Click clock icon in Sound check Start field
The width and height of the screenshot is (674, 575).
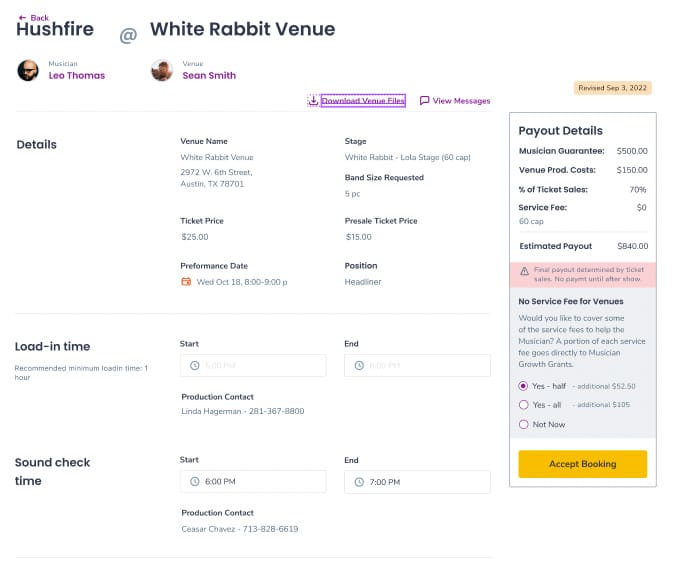pyautogui.click(x=195, y=481)
